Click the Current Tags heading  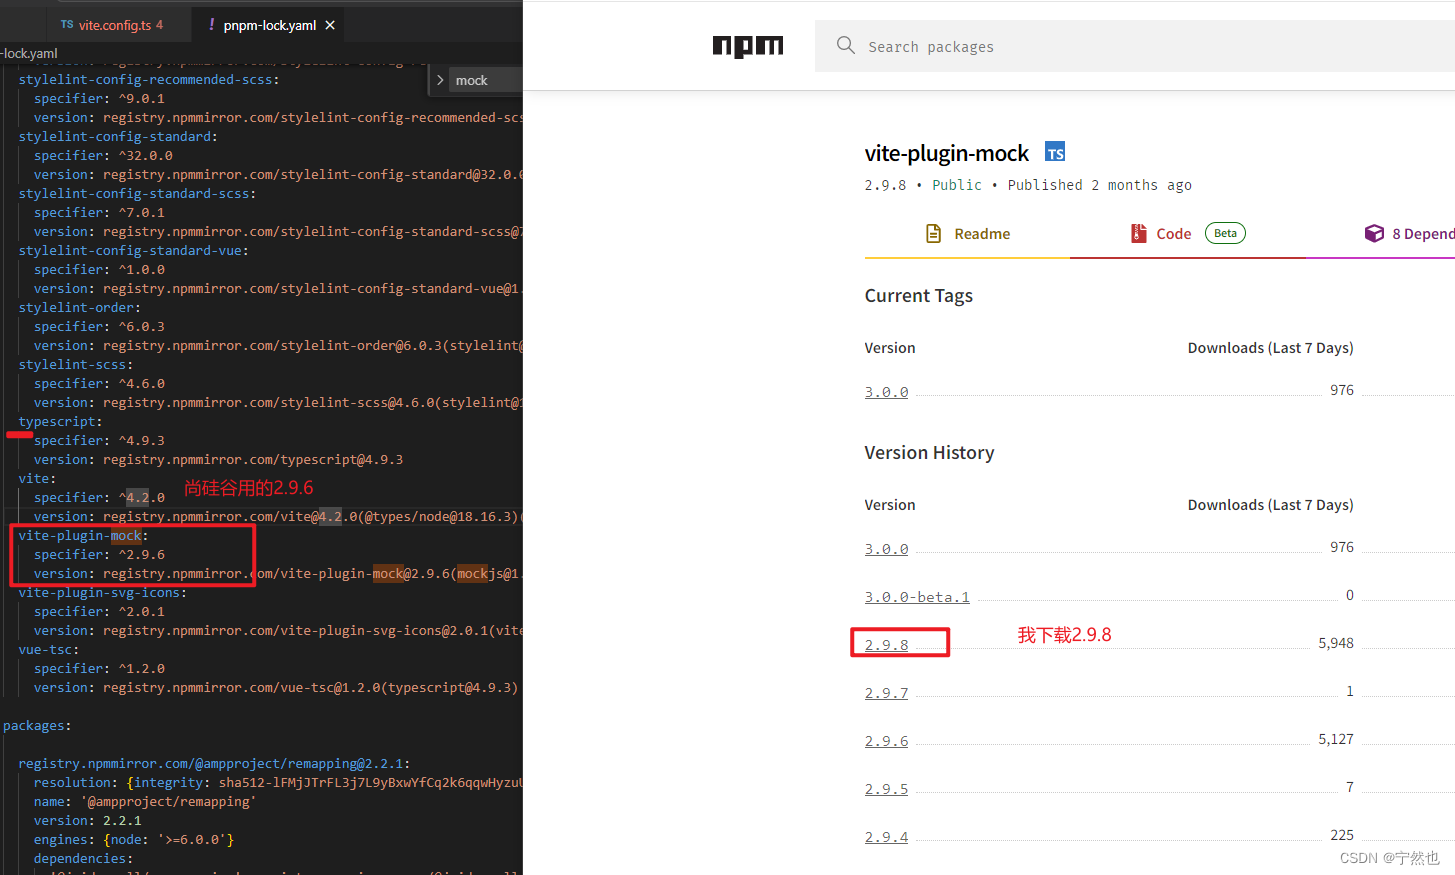(x=918, y=296)
